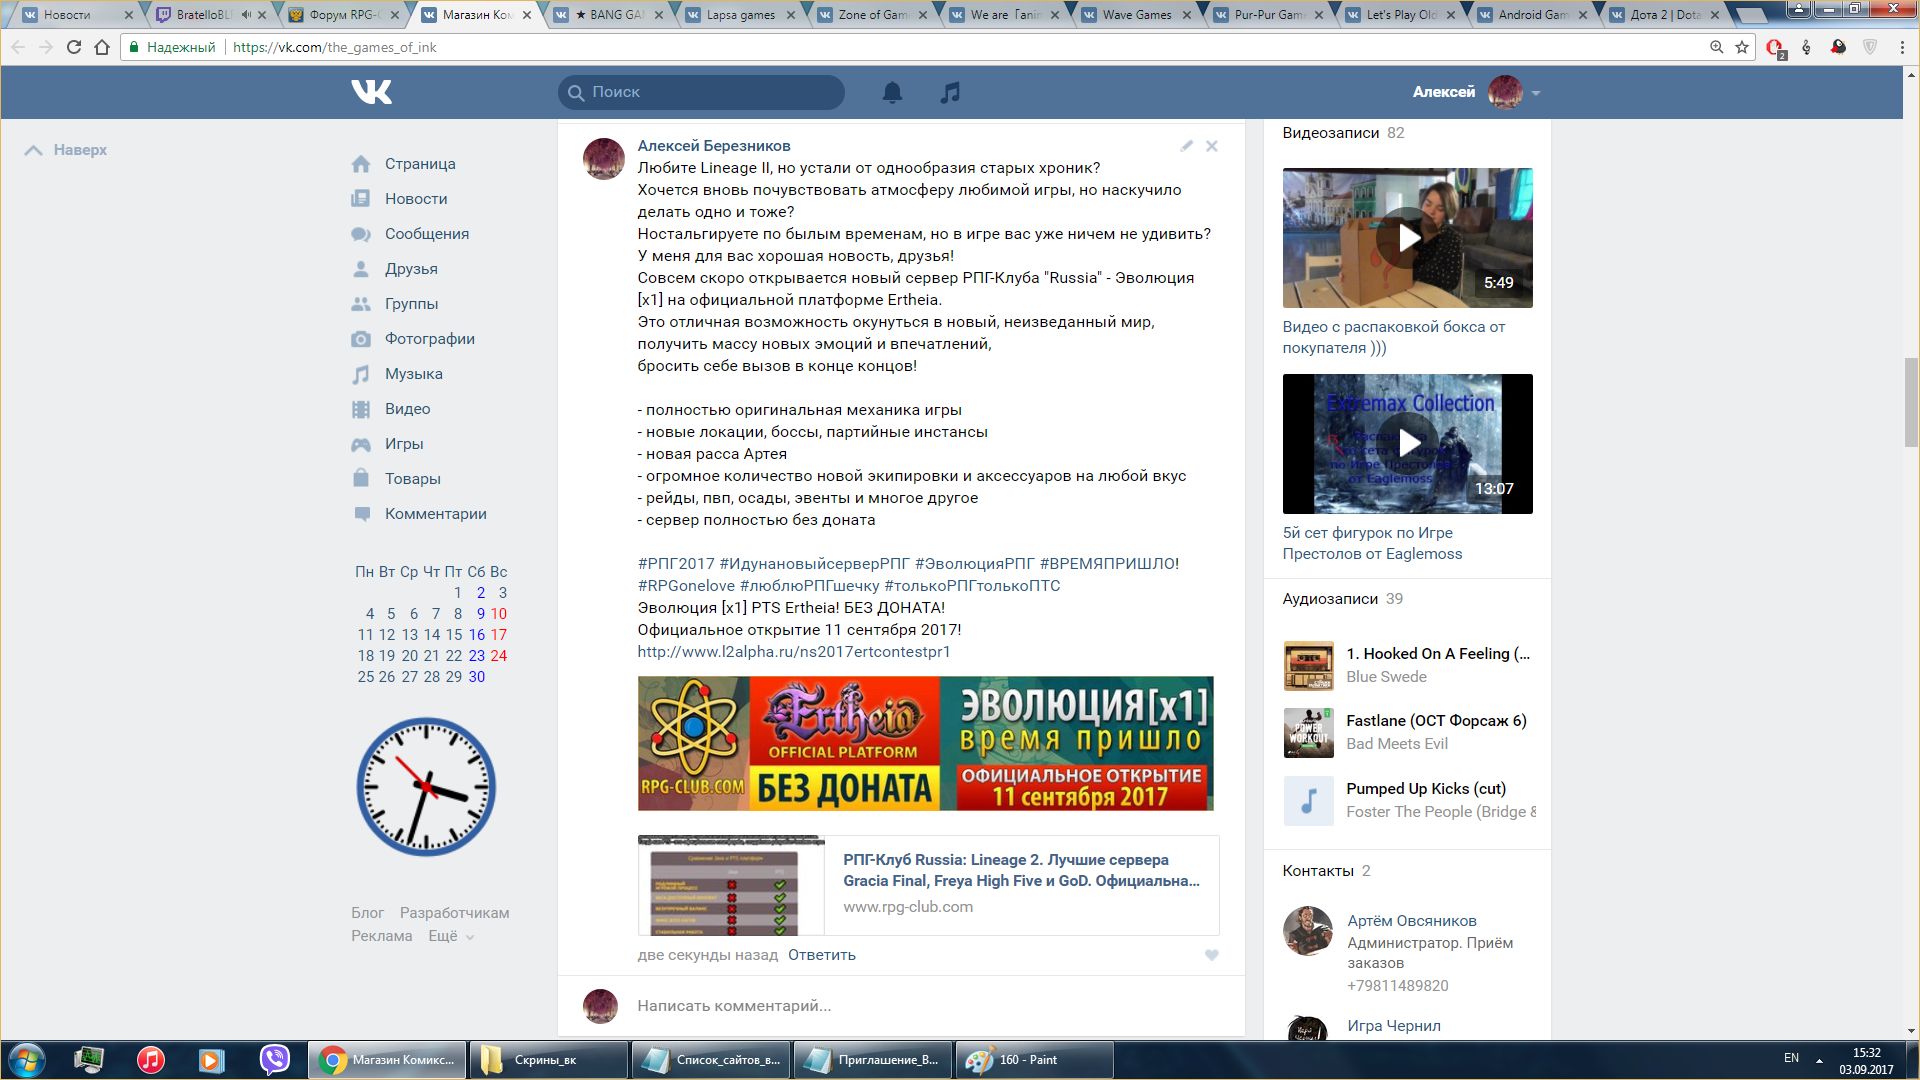Screen dimensions: 1920x1080
Task: Click the Видео film icon in sidebar
Action: tap(361, 409)
